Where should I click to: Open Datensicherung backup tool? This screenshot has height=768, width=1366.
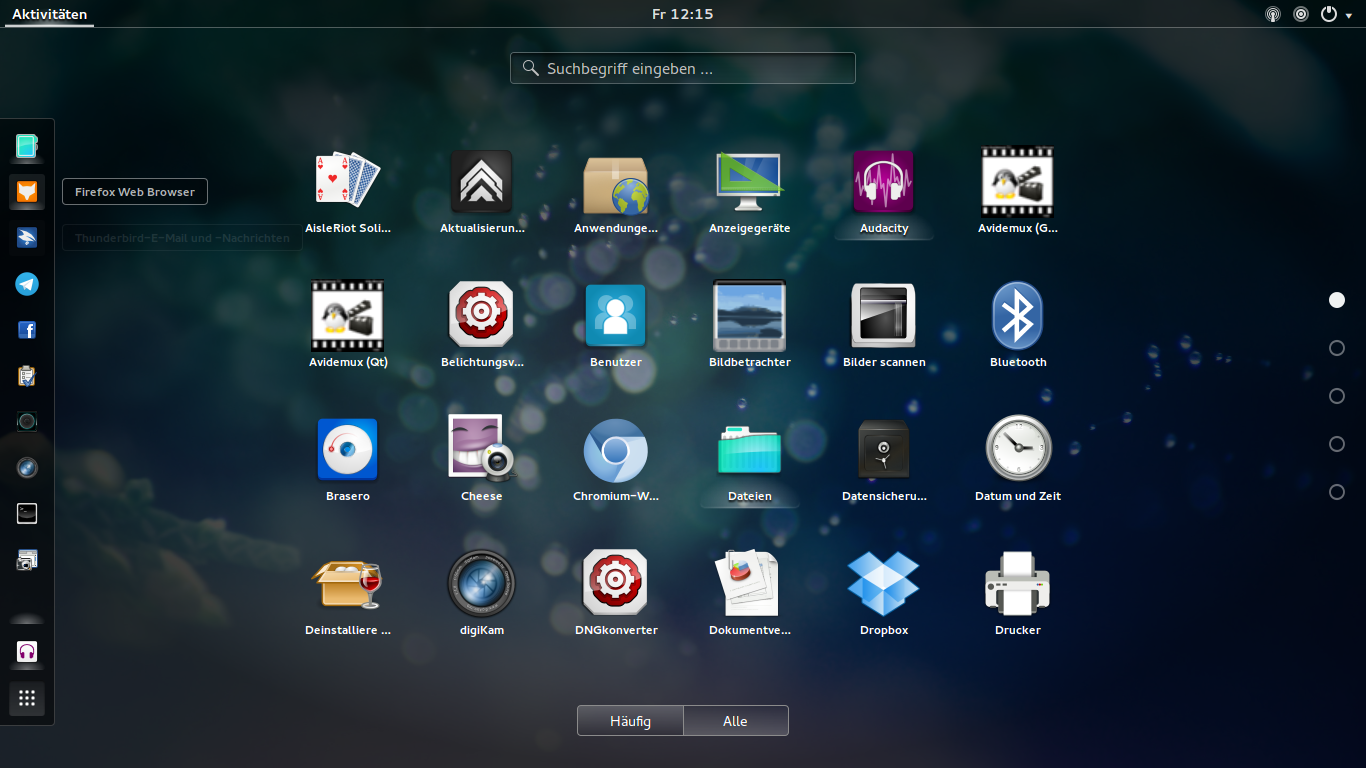click(884, 450)
